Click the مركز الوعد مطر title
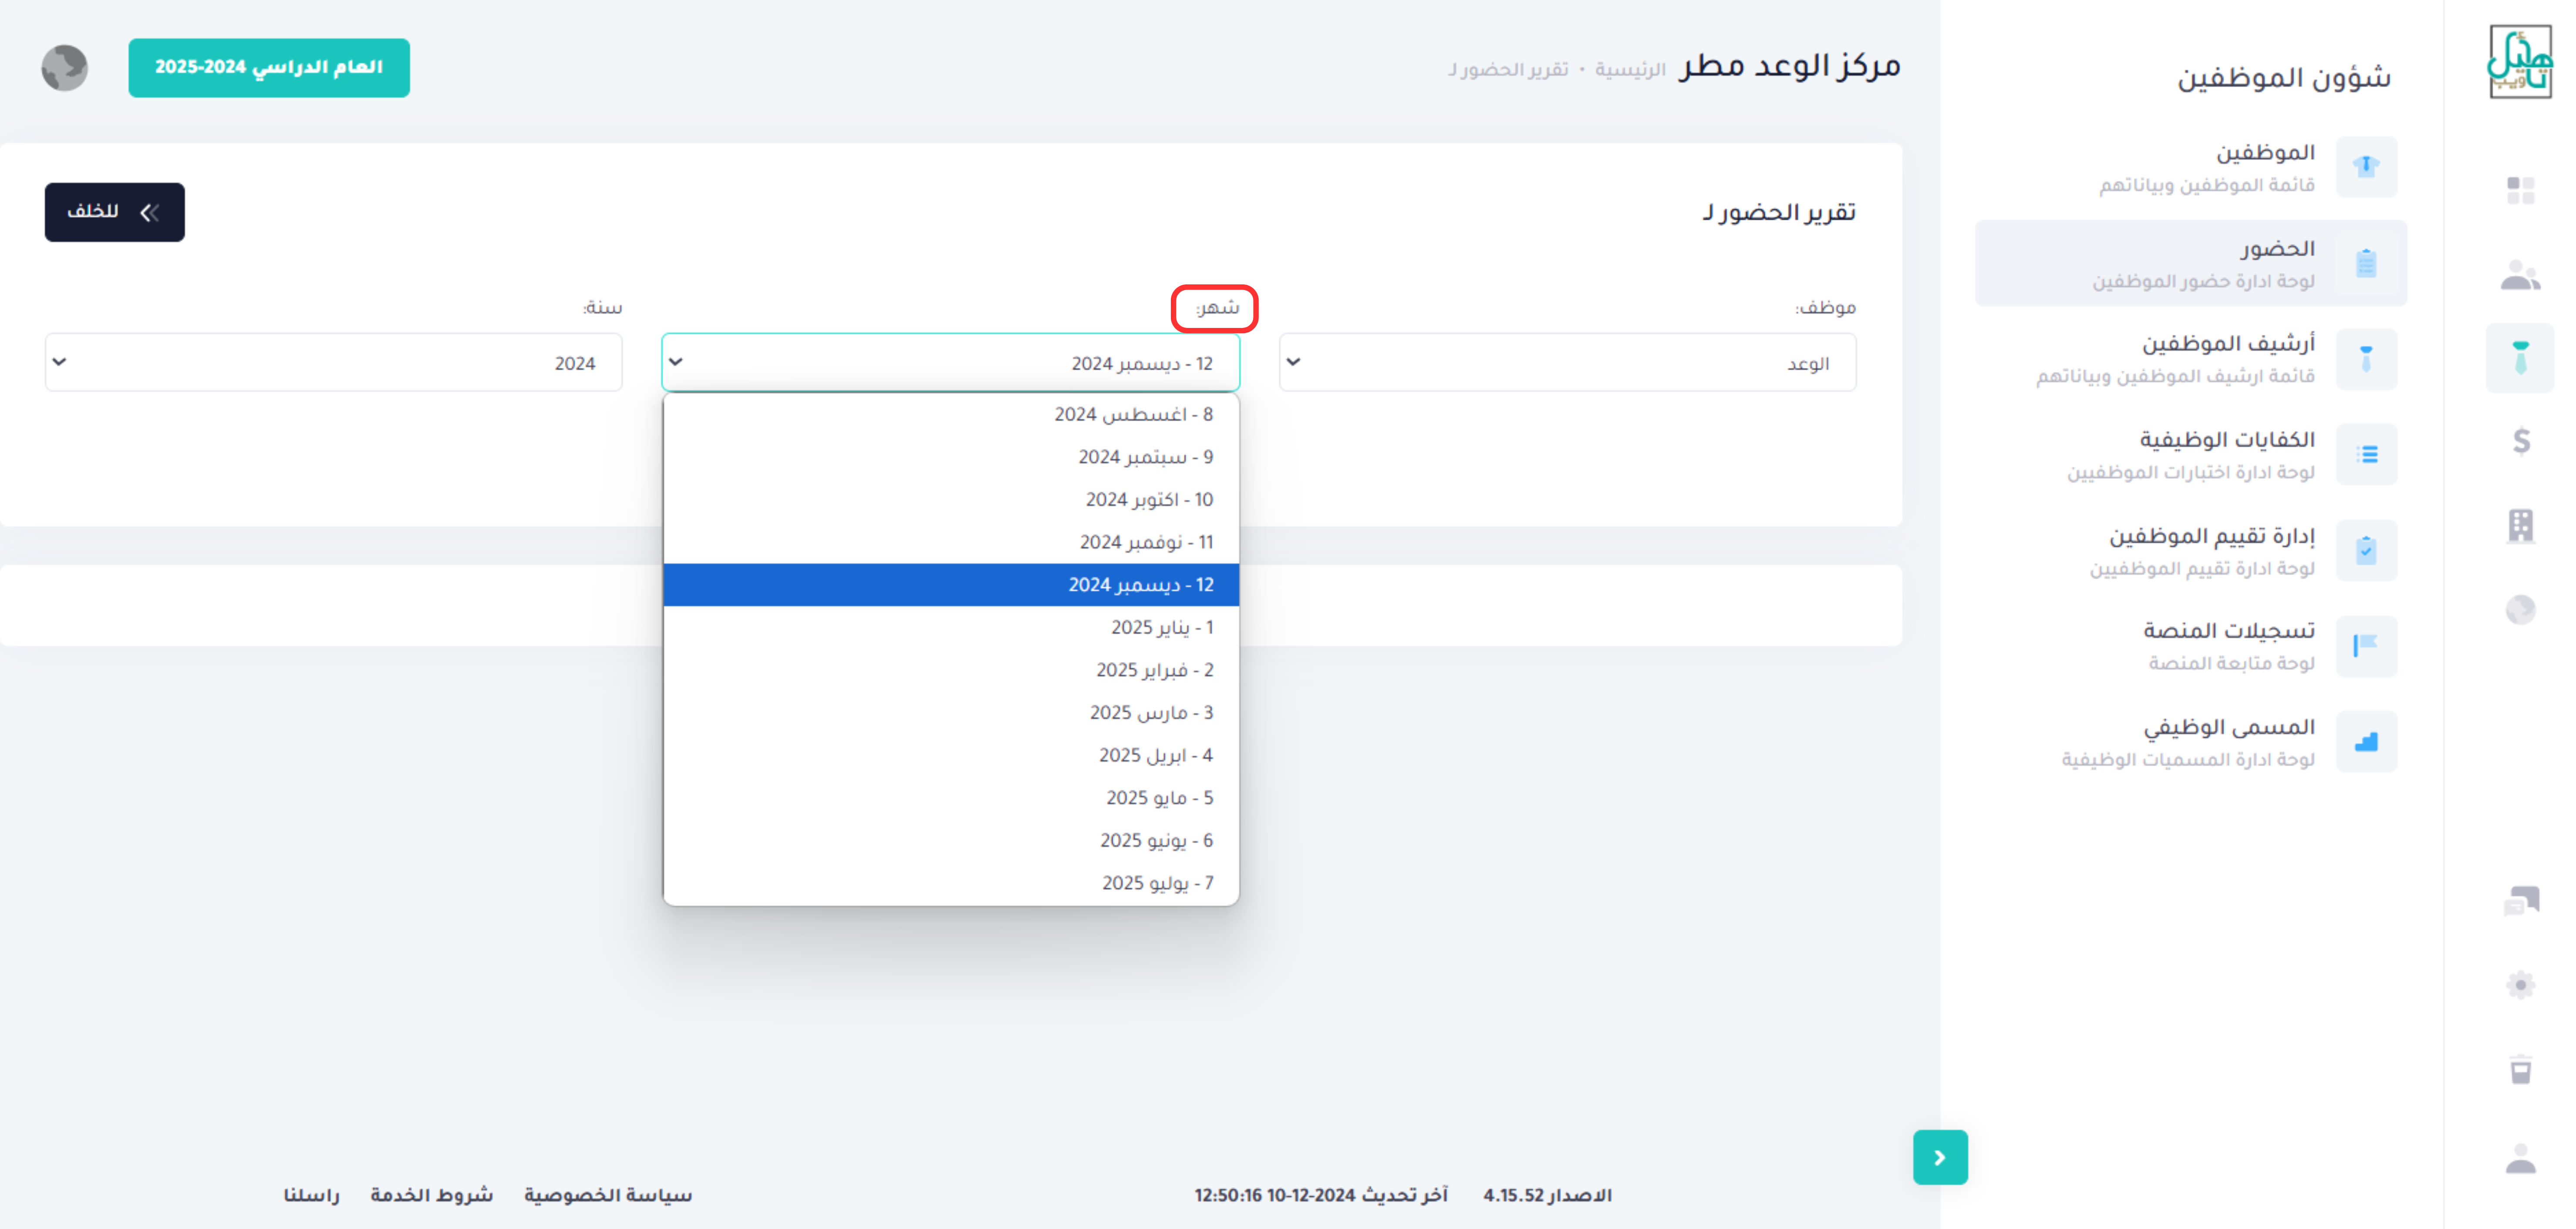 pos(1790,66)
